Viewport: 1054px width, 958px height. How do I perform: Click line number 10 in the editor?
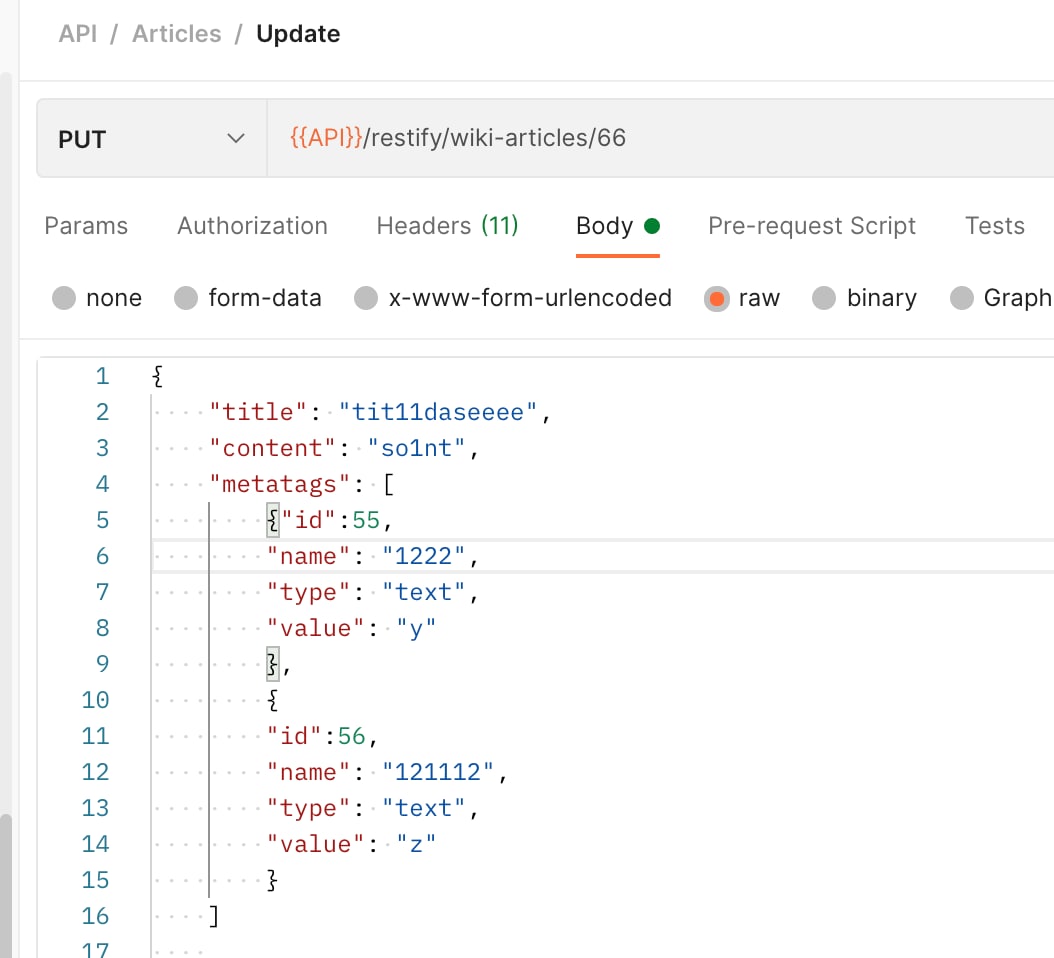tap(95, 700)
